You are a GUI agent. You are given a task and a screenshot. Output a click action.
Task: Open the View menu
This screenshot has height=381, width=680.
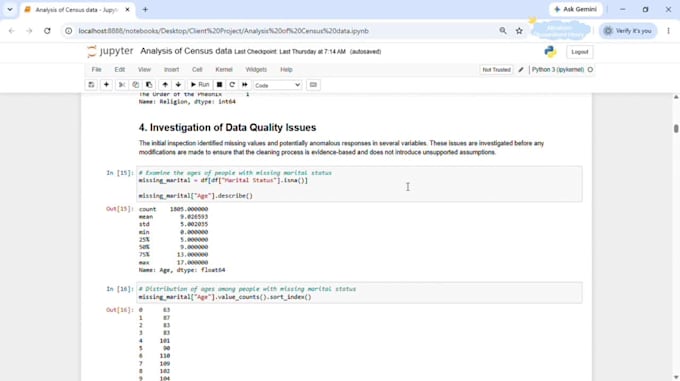(144, 70)
